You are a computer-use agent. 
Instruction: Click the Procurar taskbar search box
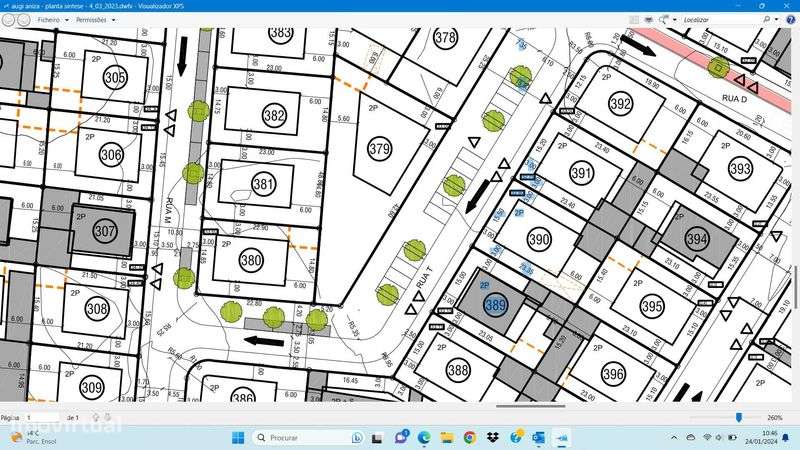[308, 438]
